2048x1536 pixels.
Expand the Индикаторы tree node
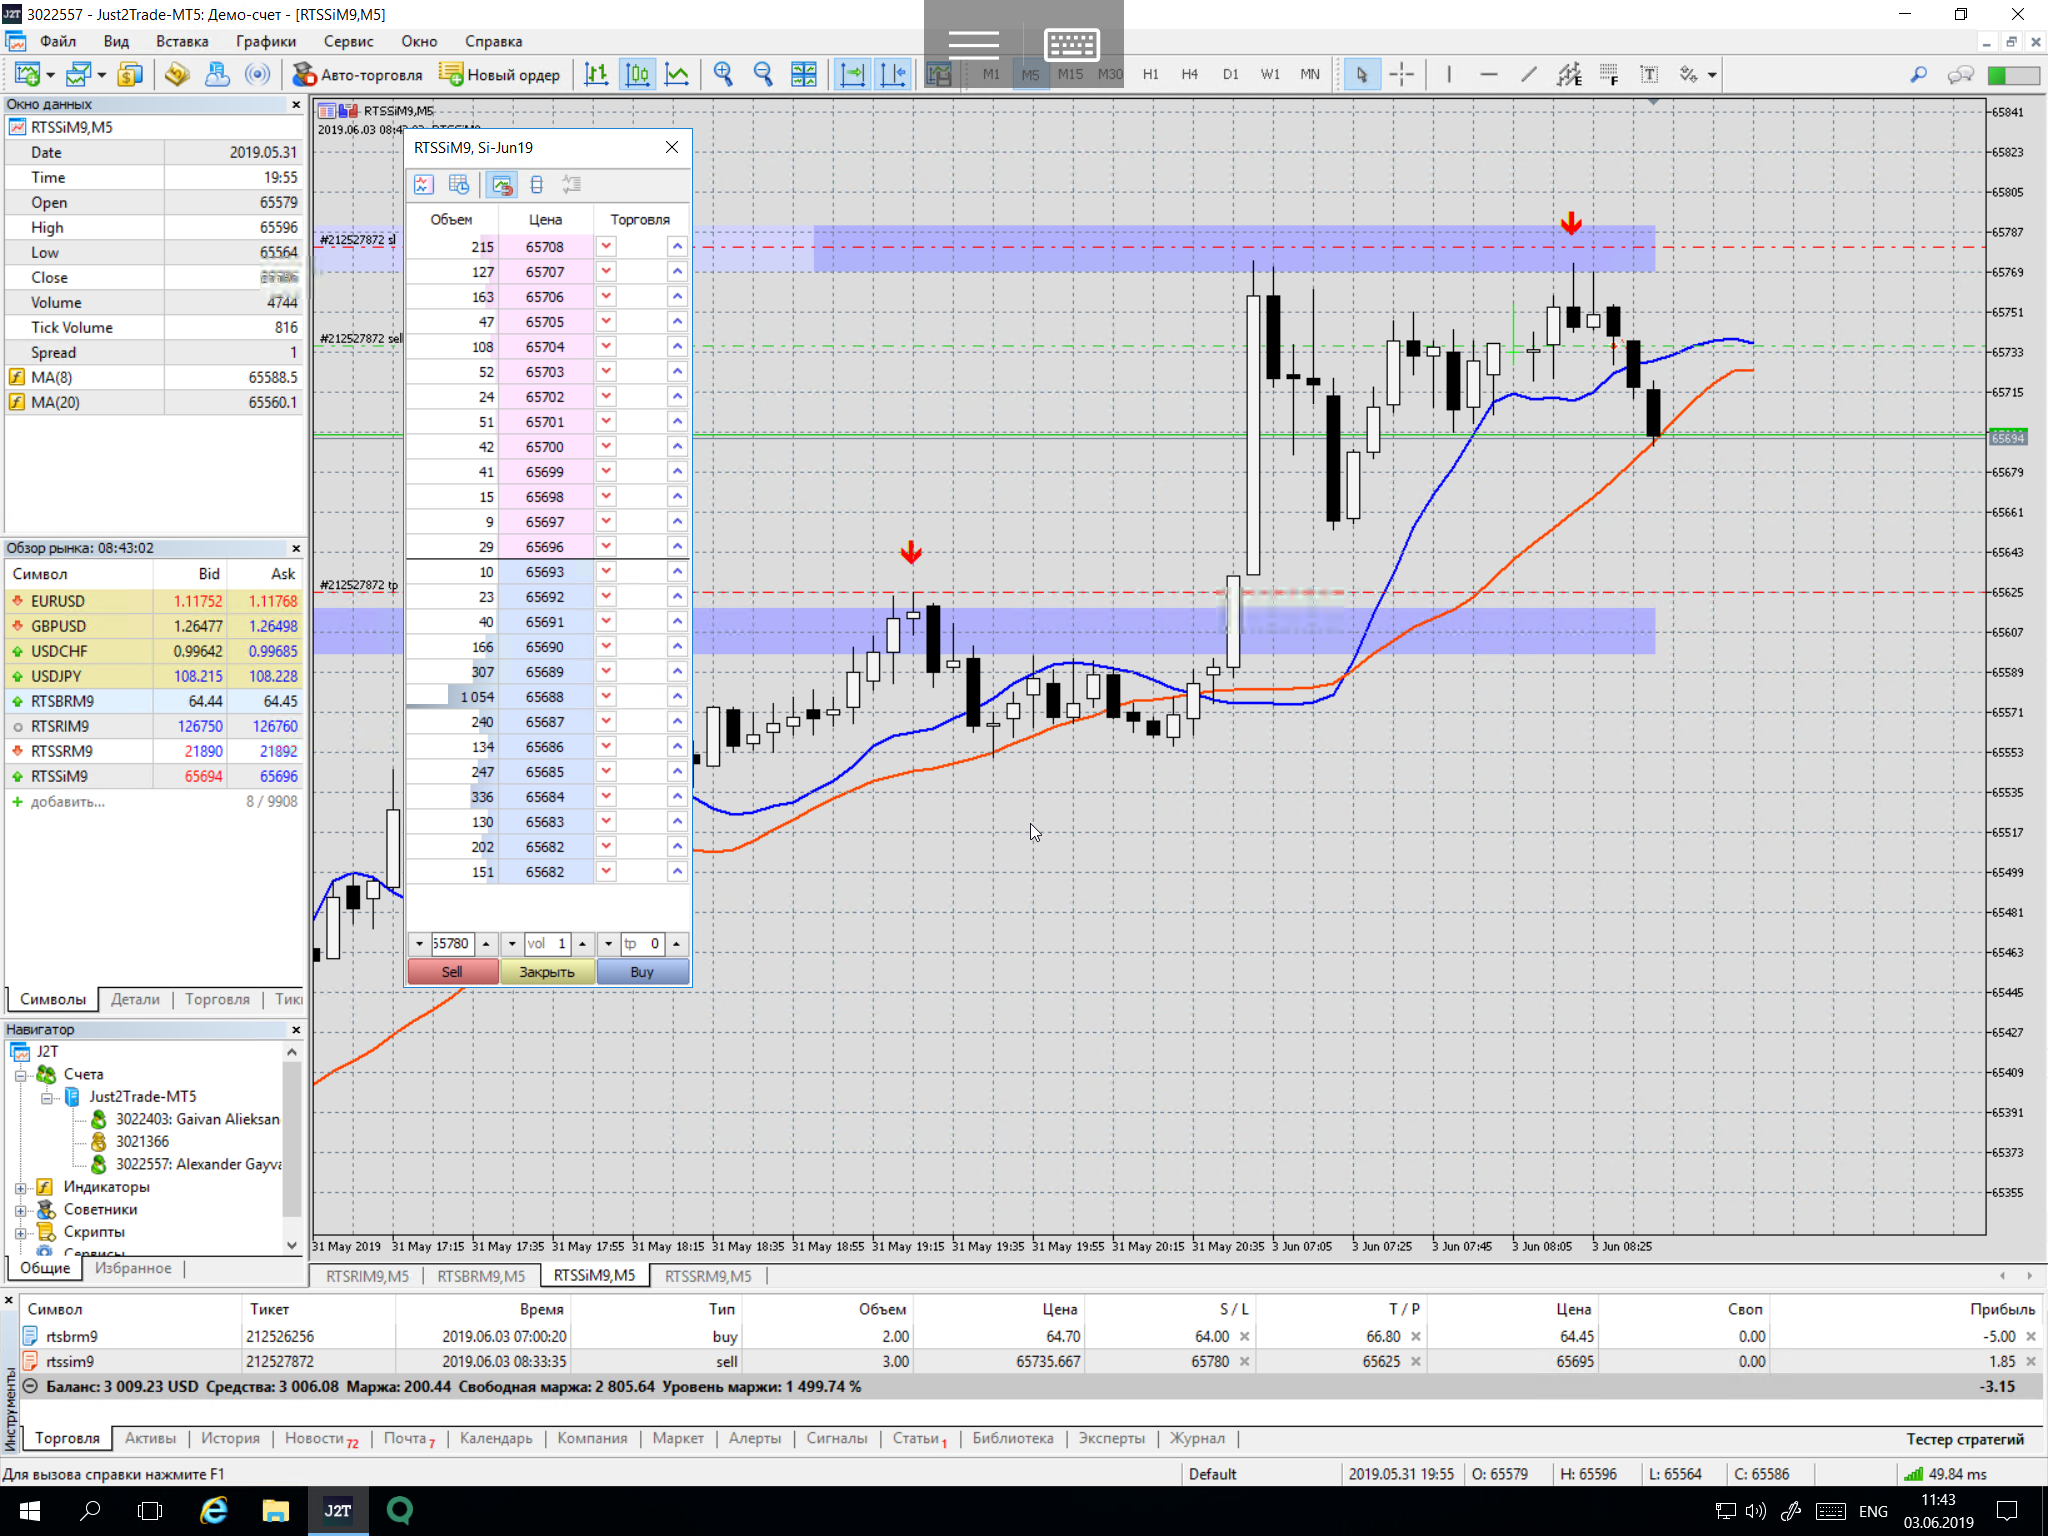pyautogui.click(x=20, y=1187)
